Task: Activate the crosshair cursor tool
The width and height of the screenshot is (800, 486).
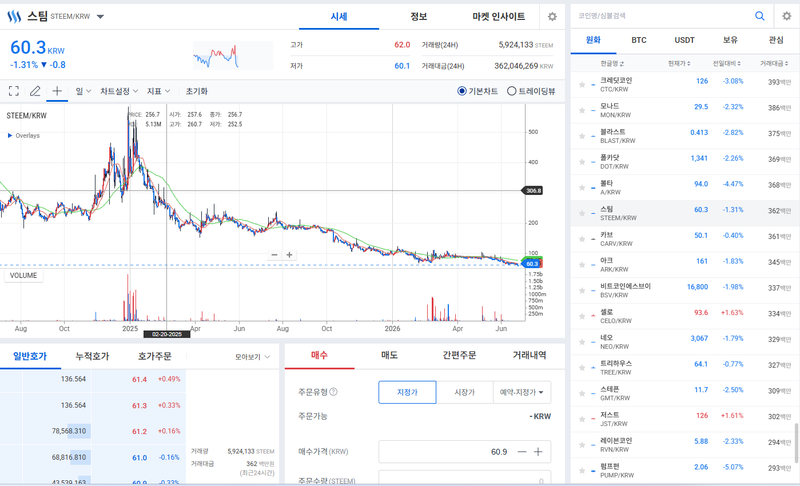Action: coord(57,91)
